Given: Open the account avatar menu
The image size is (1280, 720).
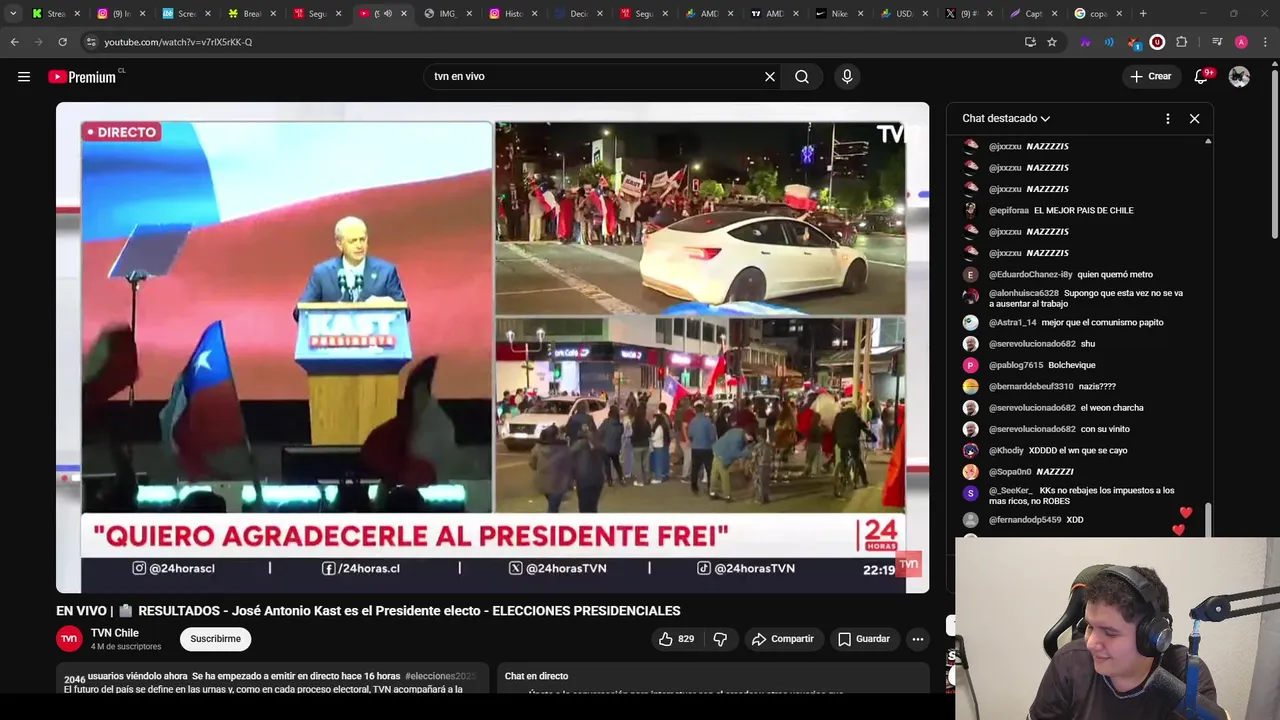Looking at the screenshot, I should [1239, 76].
